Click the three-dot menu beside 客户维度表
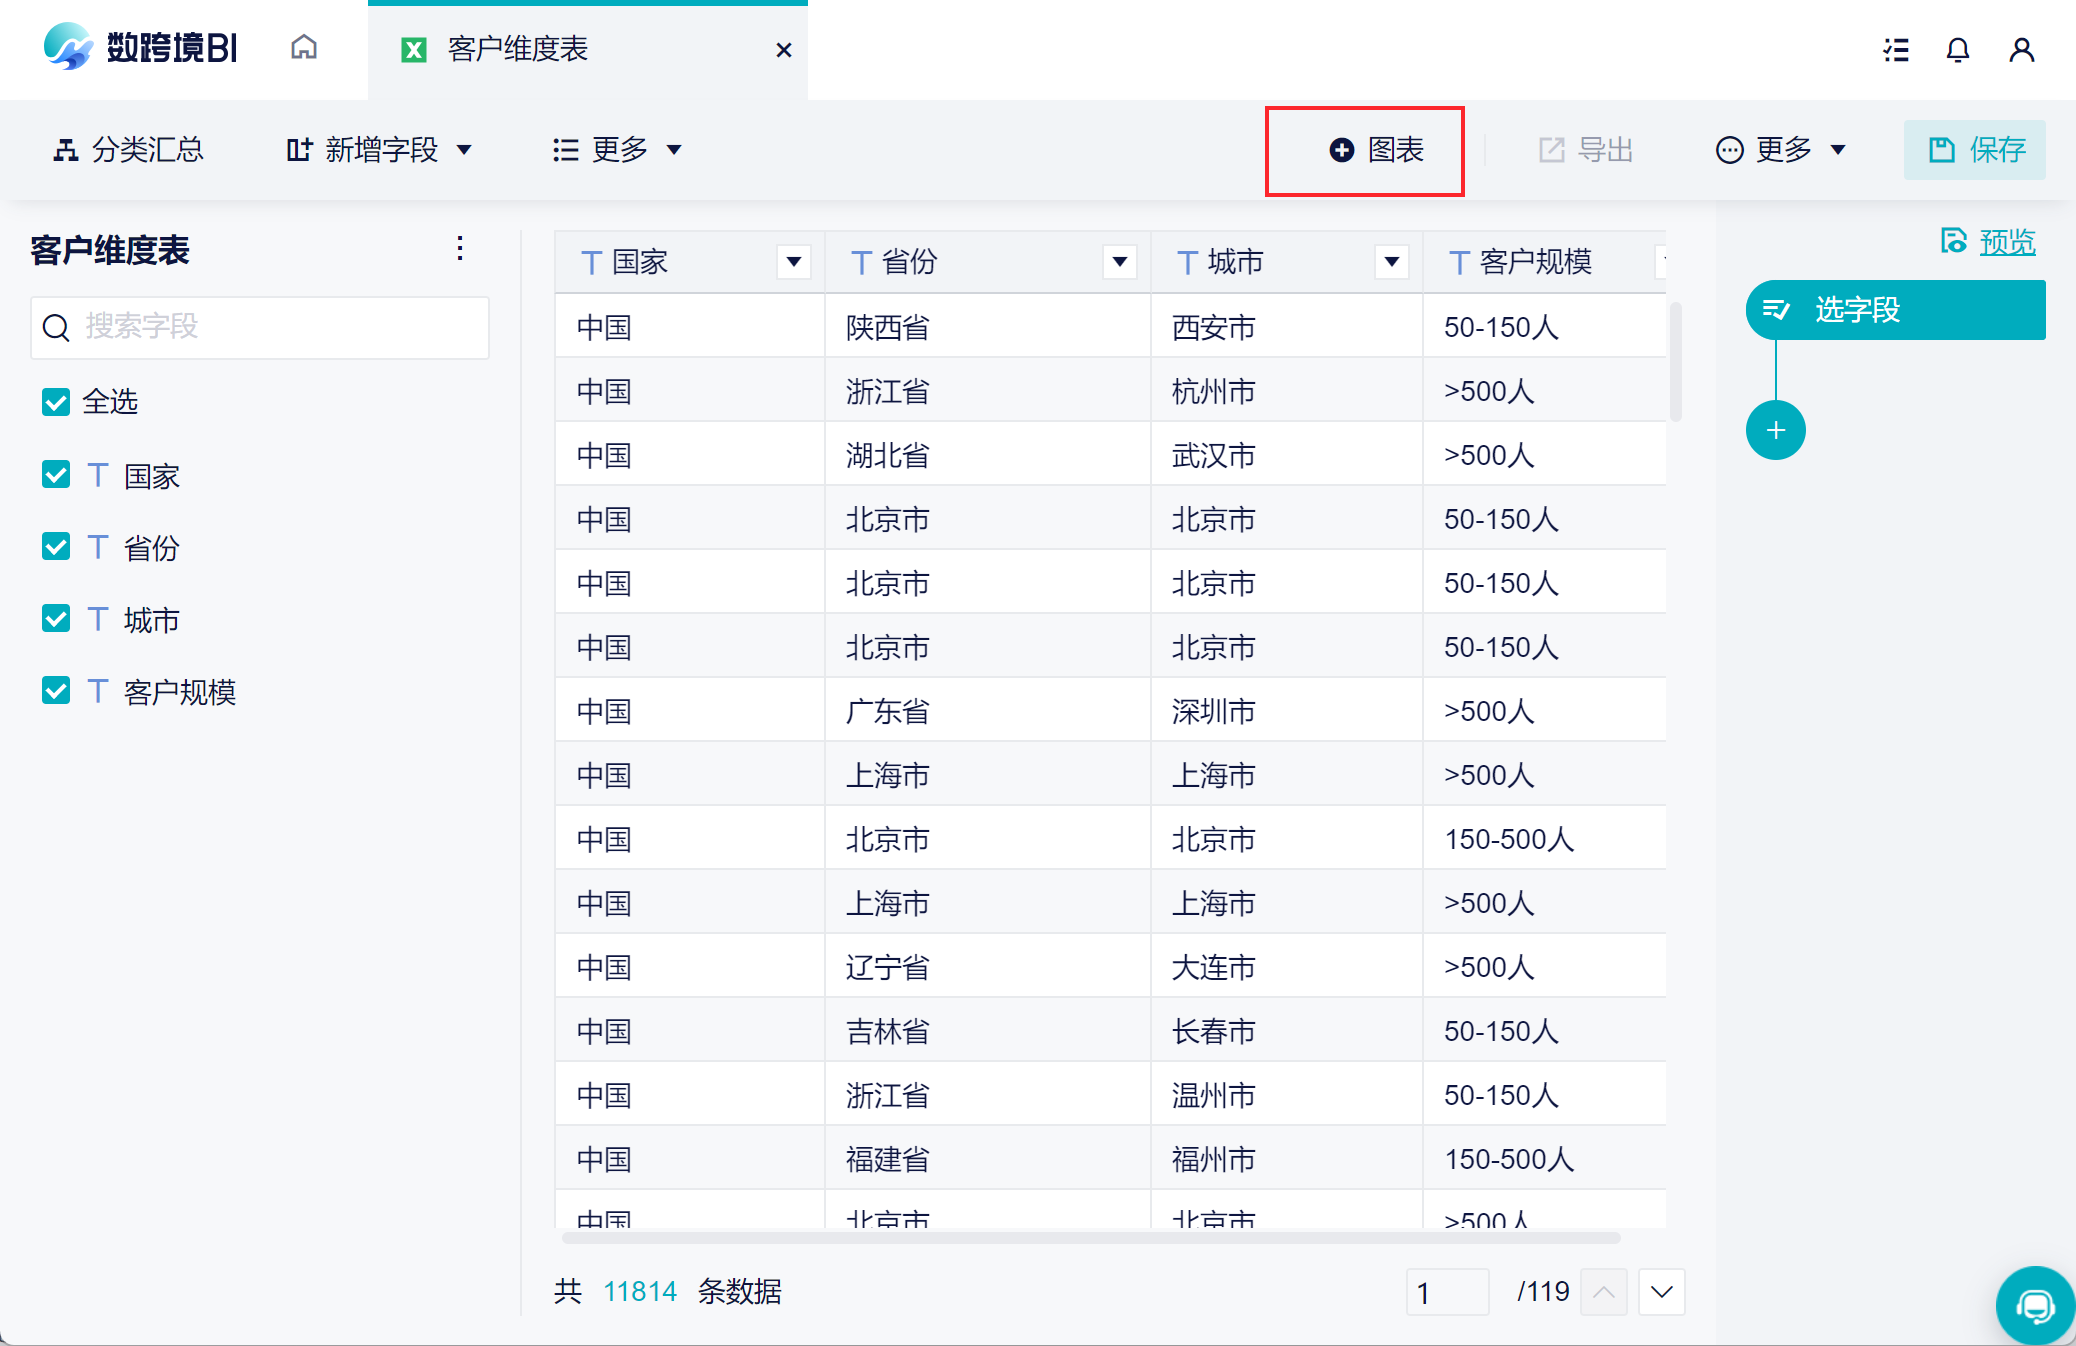The height and width of the screenshot is (1346, 2076). [x=460, y=249]
